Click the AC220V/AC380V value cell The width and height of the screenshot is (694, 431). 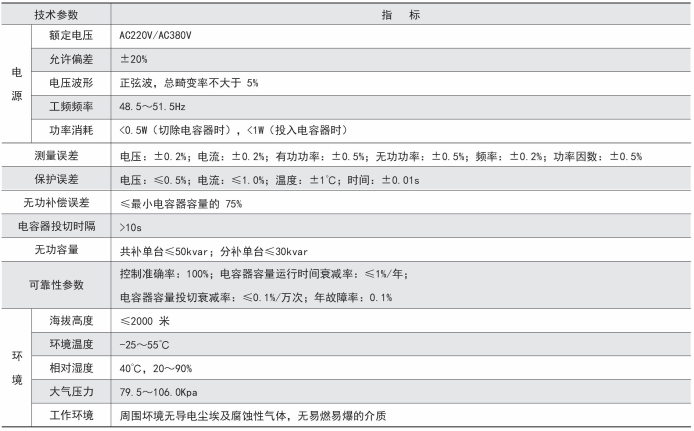pos(156,36)
